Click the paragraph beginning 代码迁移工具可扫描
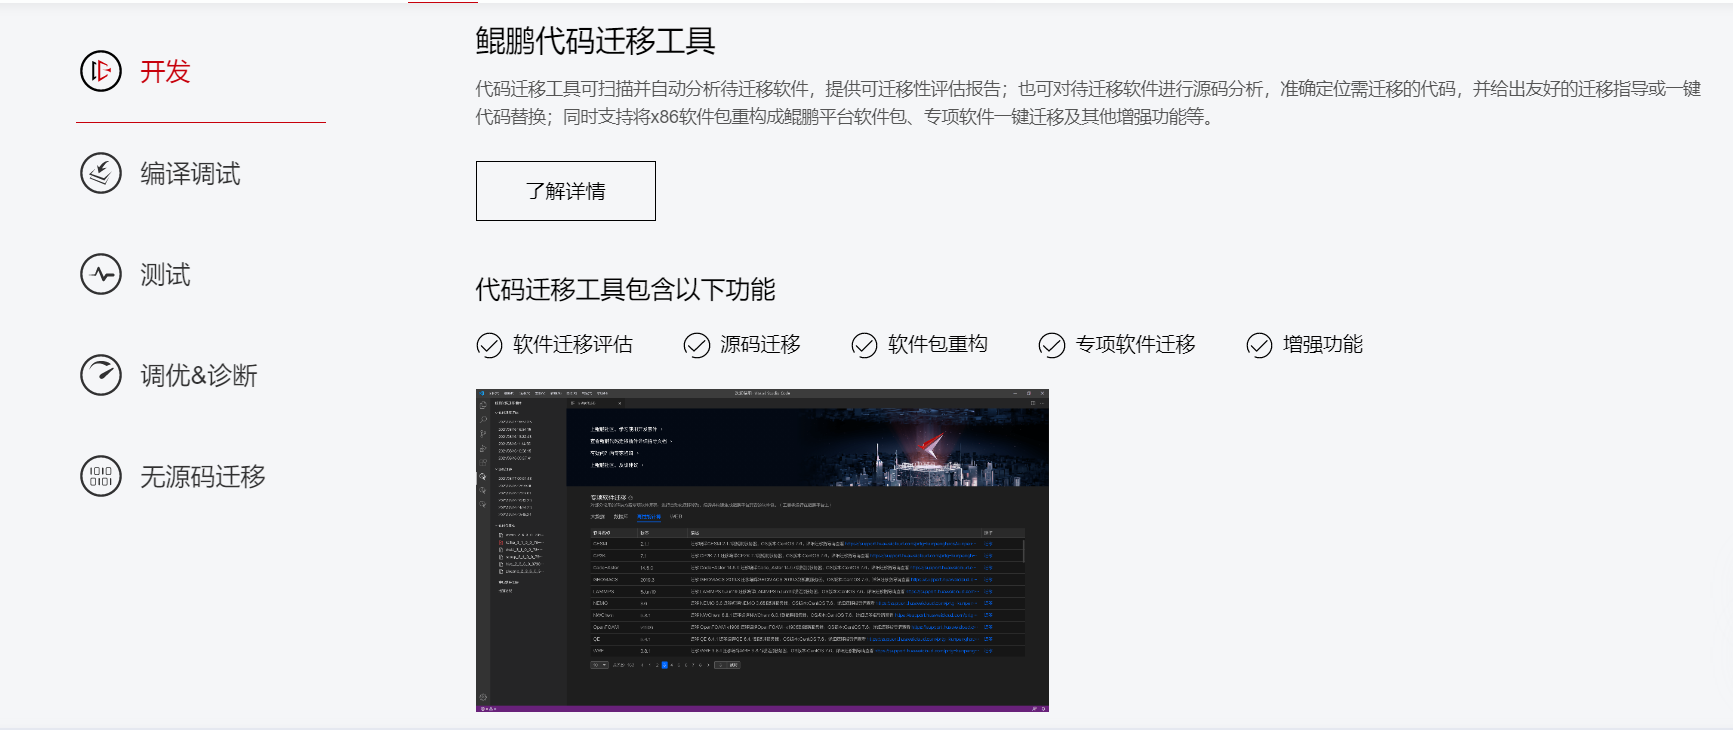 click(x=1088, y=103)
